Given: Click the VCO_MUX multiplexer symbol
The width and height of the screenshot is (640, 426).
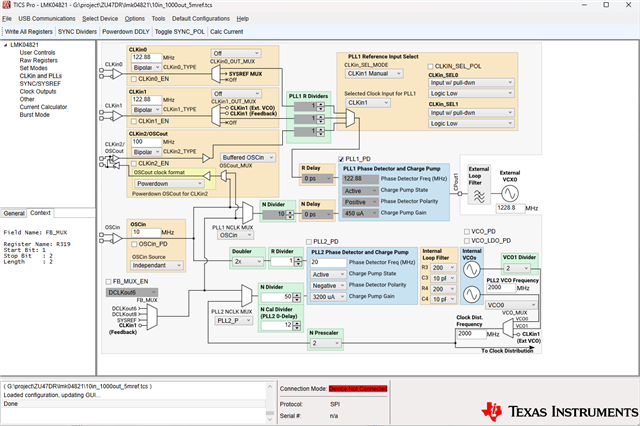Looking at the screenshot, I should coord(507,328).
